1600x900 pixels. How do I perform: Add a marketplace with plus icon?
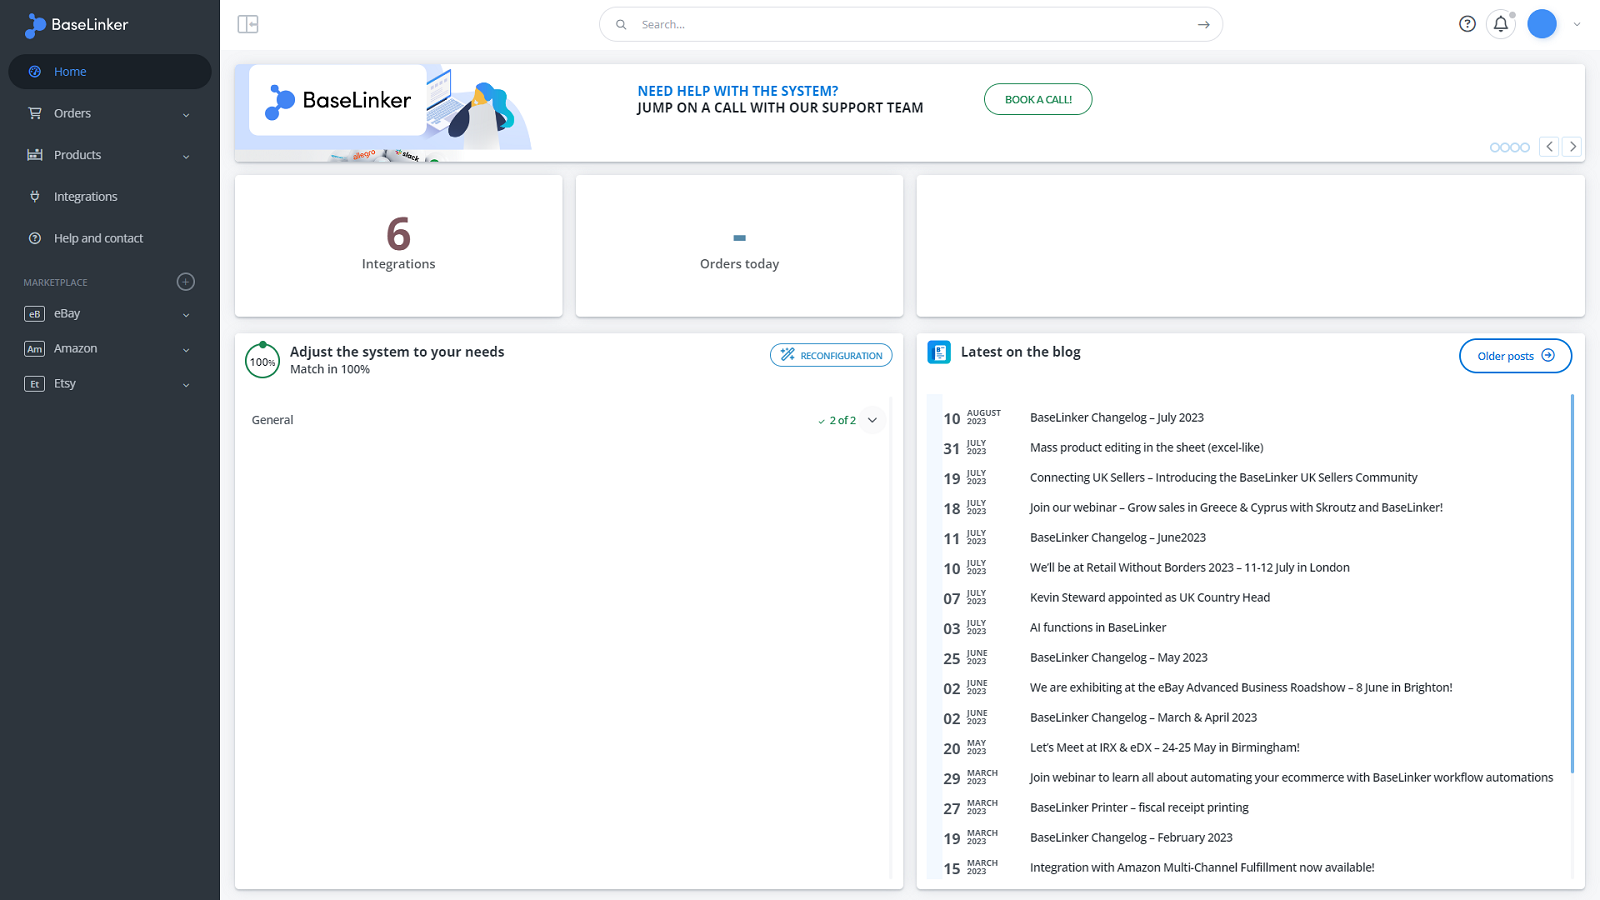pyautogui.click(x=185, y=282)
